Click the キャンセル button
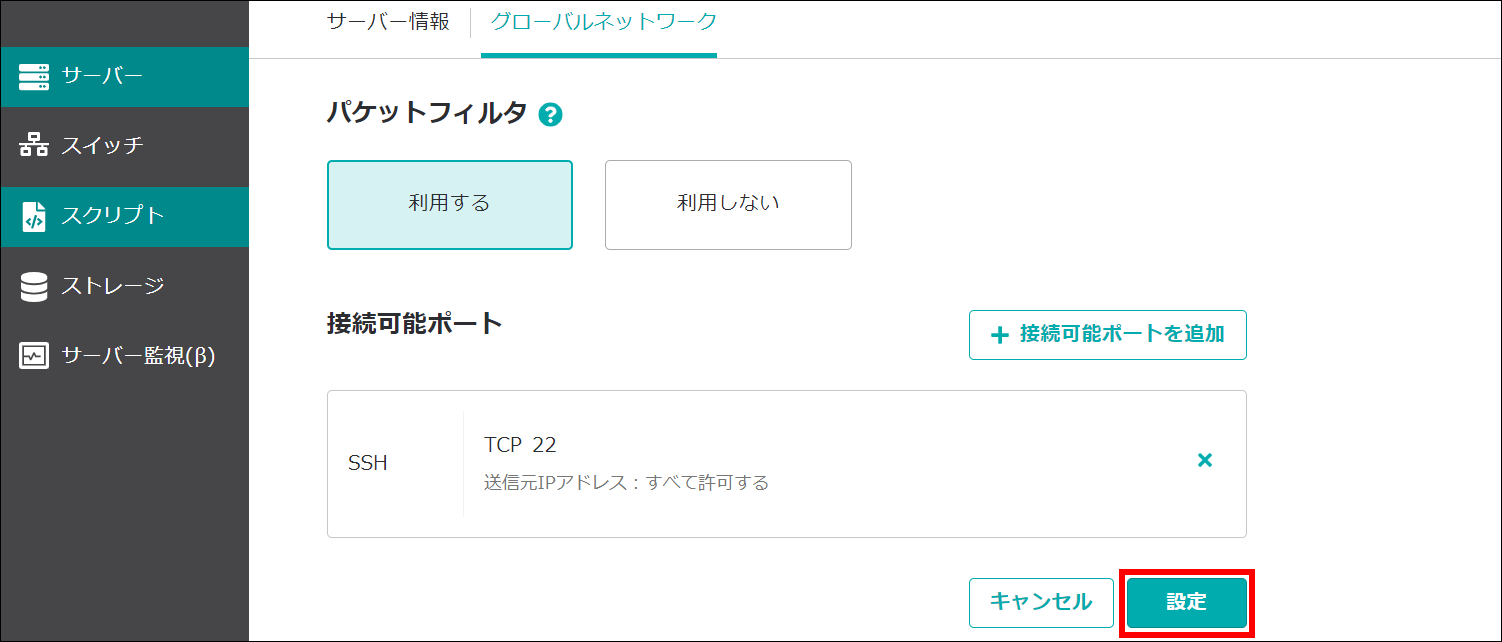Viewport: 1502px width, 642px height. (1041, 602)
